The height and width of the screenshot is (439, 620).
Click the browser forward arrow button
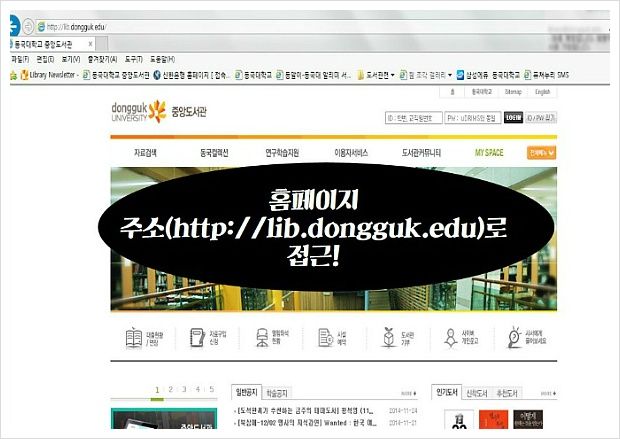tap(28, 27)
